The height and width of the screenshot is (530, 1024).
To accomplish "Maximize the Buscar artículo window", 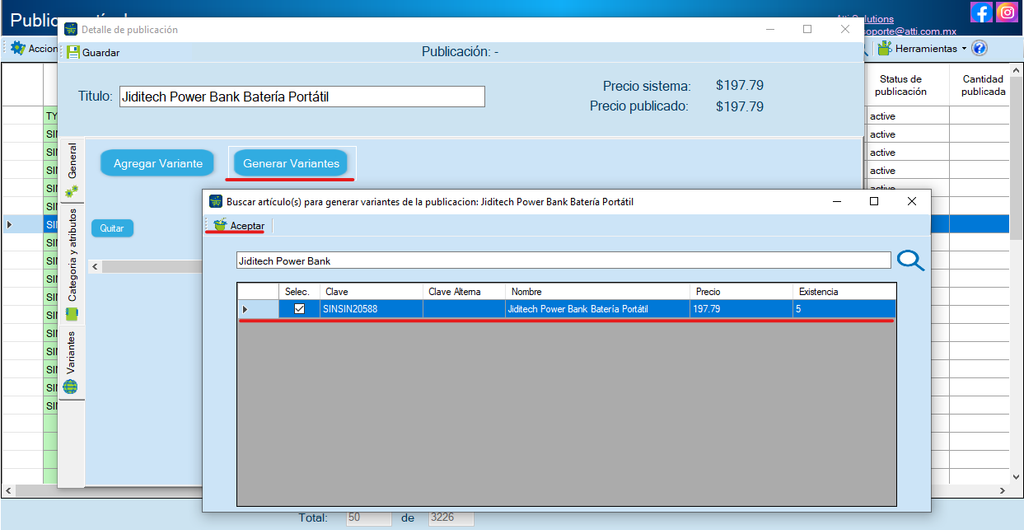I will tap(874, 202).
